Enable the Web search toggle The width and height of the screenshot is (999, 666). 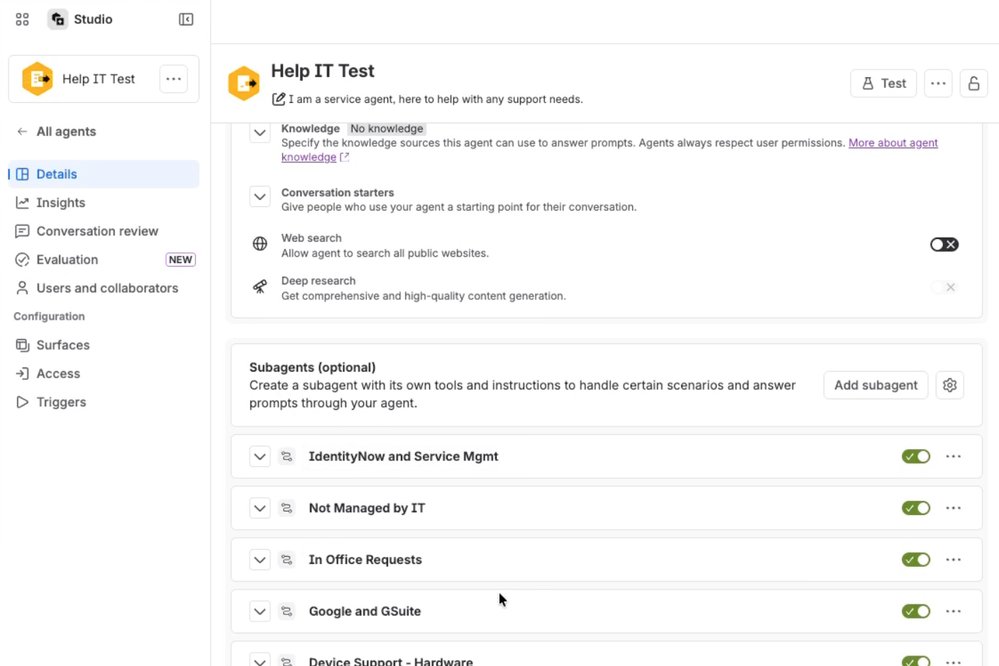pos(944,244)
